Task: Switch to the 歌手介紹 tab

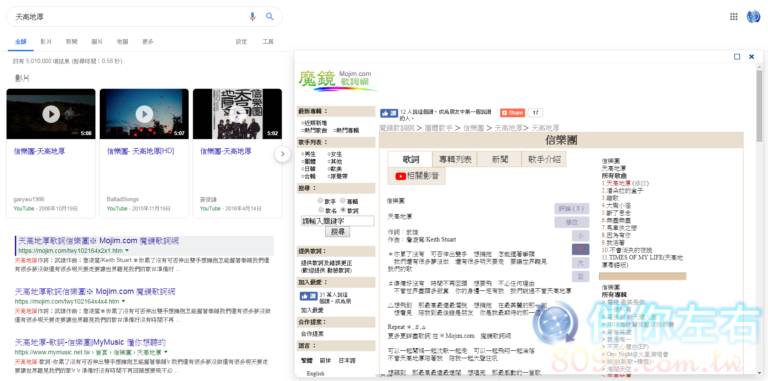Action: tap(544, 159)
